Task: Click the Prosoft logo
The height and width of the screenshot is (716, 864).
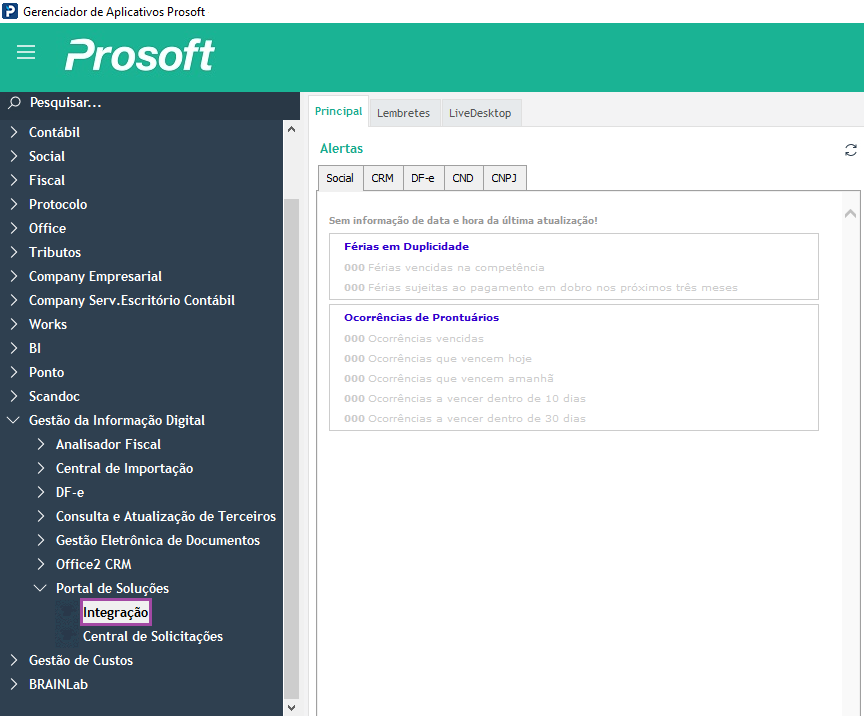Action: [139, 55]
